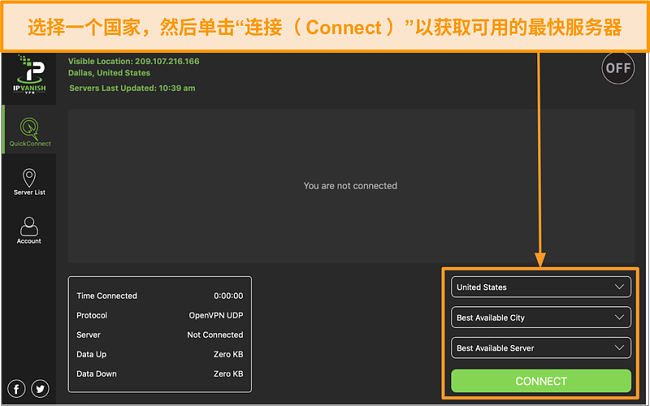Click the Not Connected server value
650x406 pixels.
(x=215, y=335)
